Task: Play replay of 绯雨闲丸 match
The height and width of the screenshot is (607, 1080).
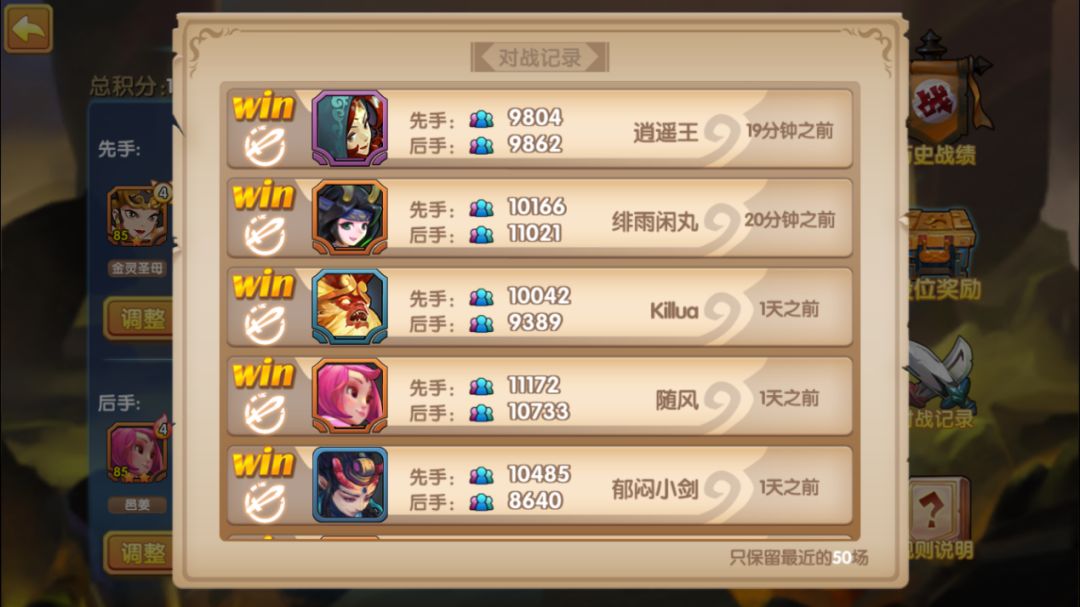Action: 265,235
